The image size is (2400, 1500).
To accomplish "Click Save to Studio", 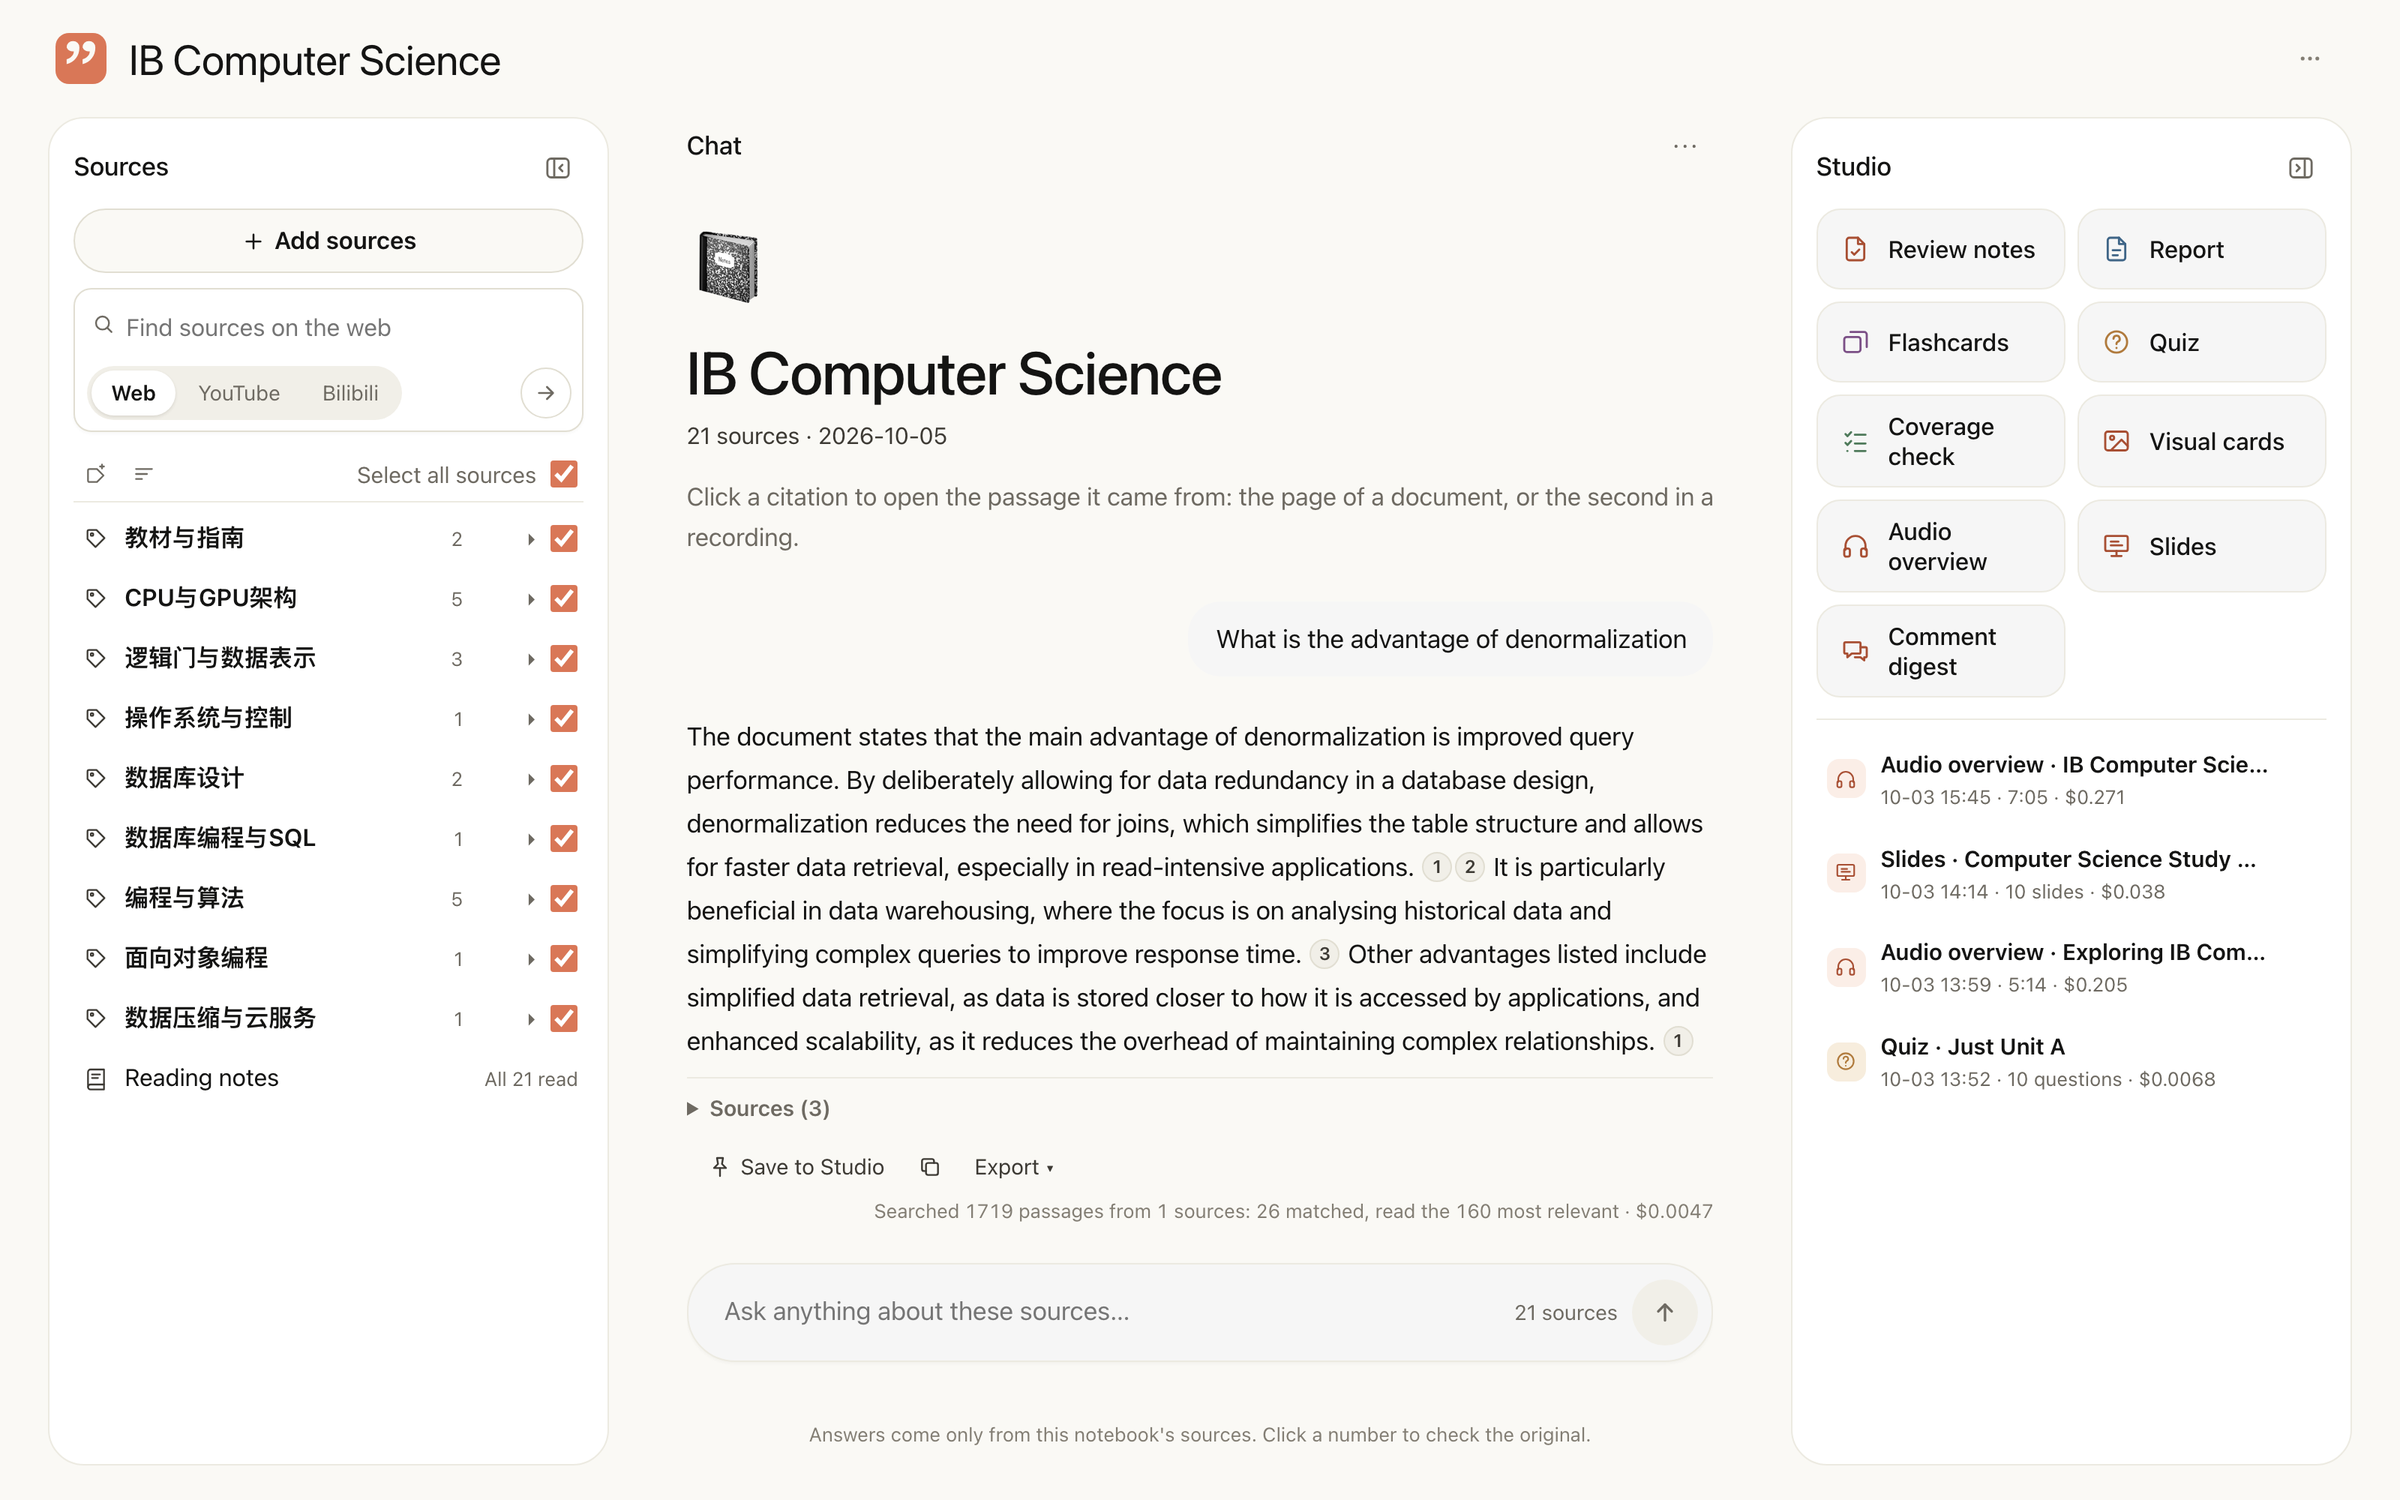I will click(798, 1167).
